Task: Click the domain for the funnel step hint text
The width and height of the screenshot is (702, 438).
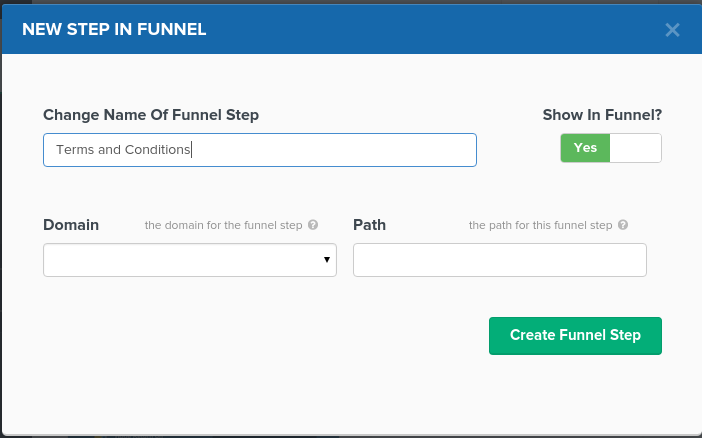Action: [223, 226]
